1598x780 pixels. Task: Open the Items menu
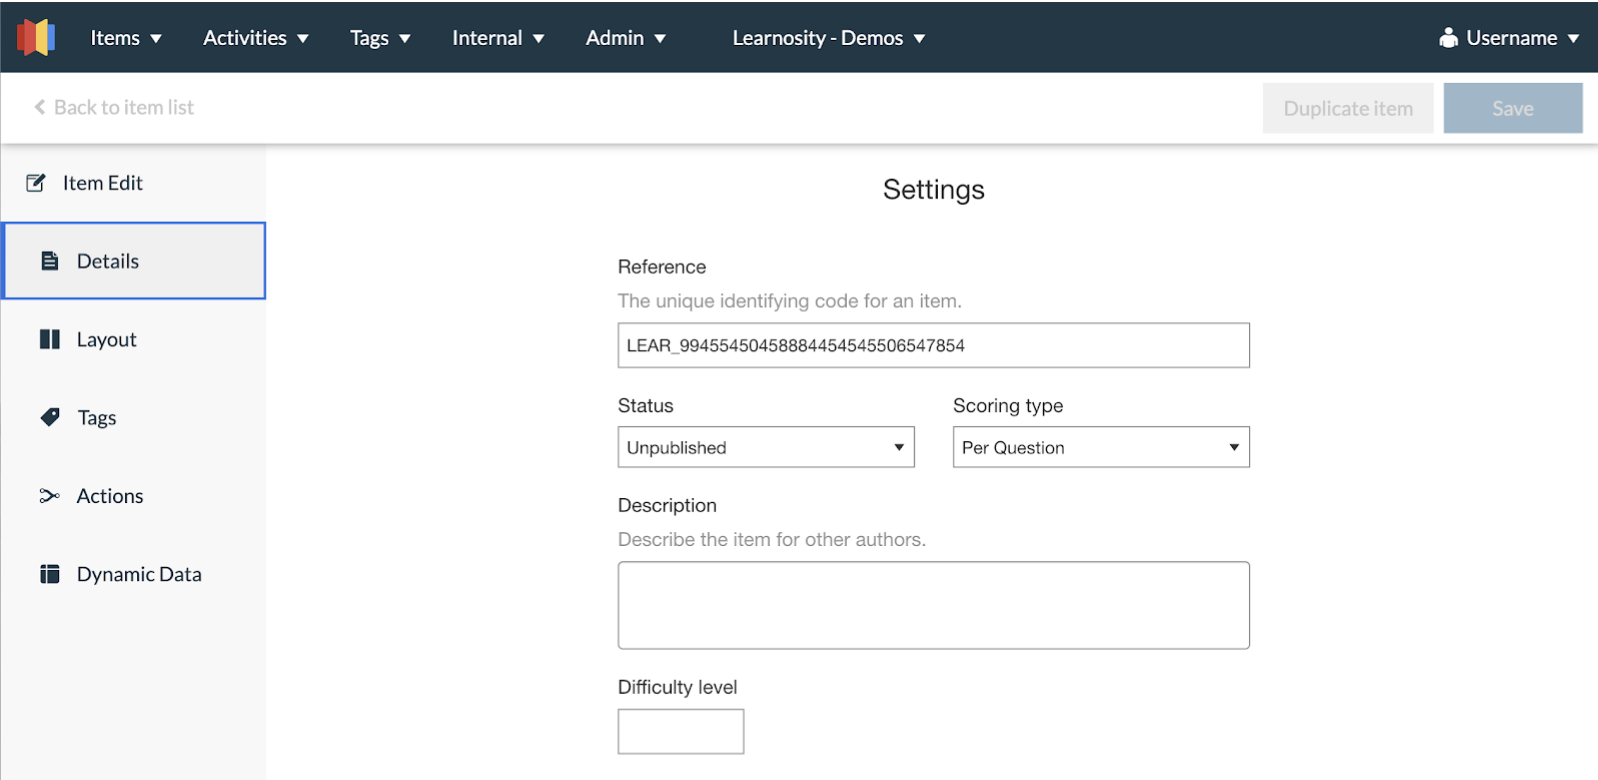(125, 38)
